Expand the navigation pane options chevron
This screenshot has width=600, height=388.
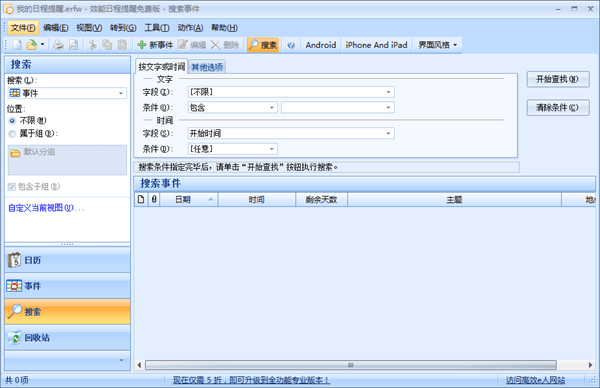[x=122, y=360]
